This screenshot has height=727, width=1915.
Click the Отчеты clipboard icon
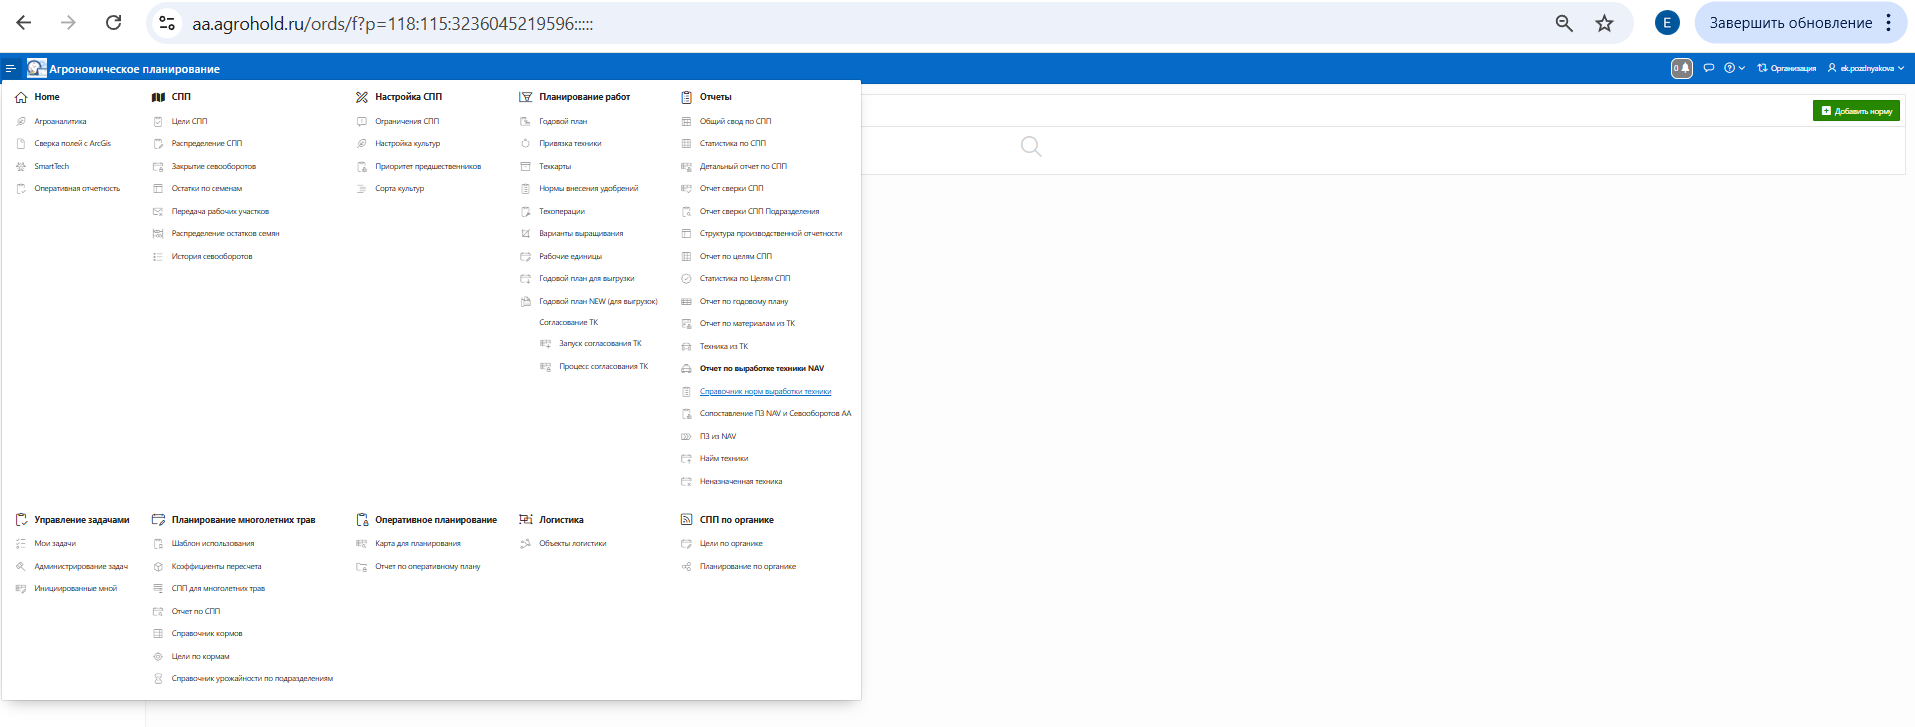[686, 97]
